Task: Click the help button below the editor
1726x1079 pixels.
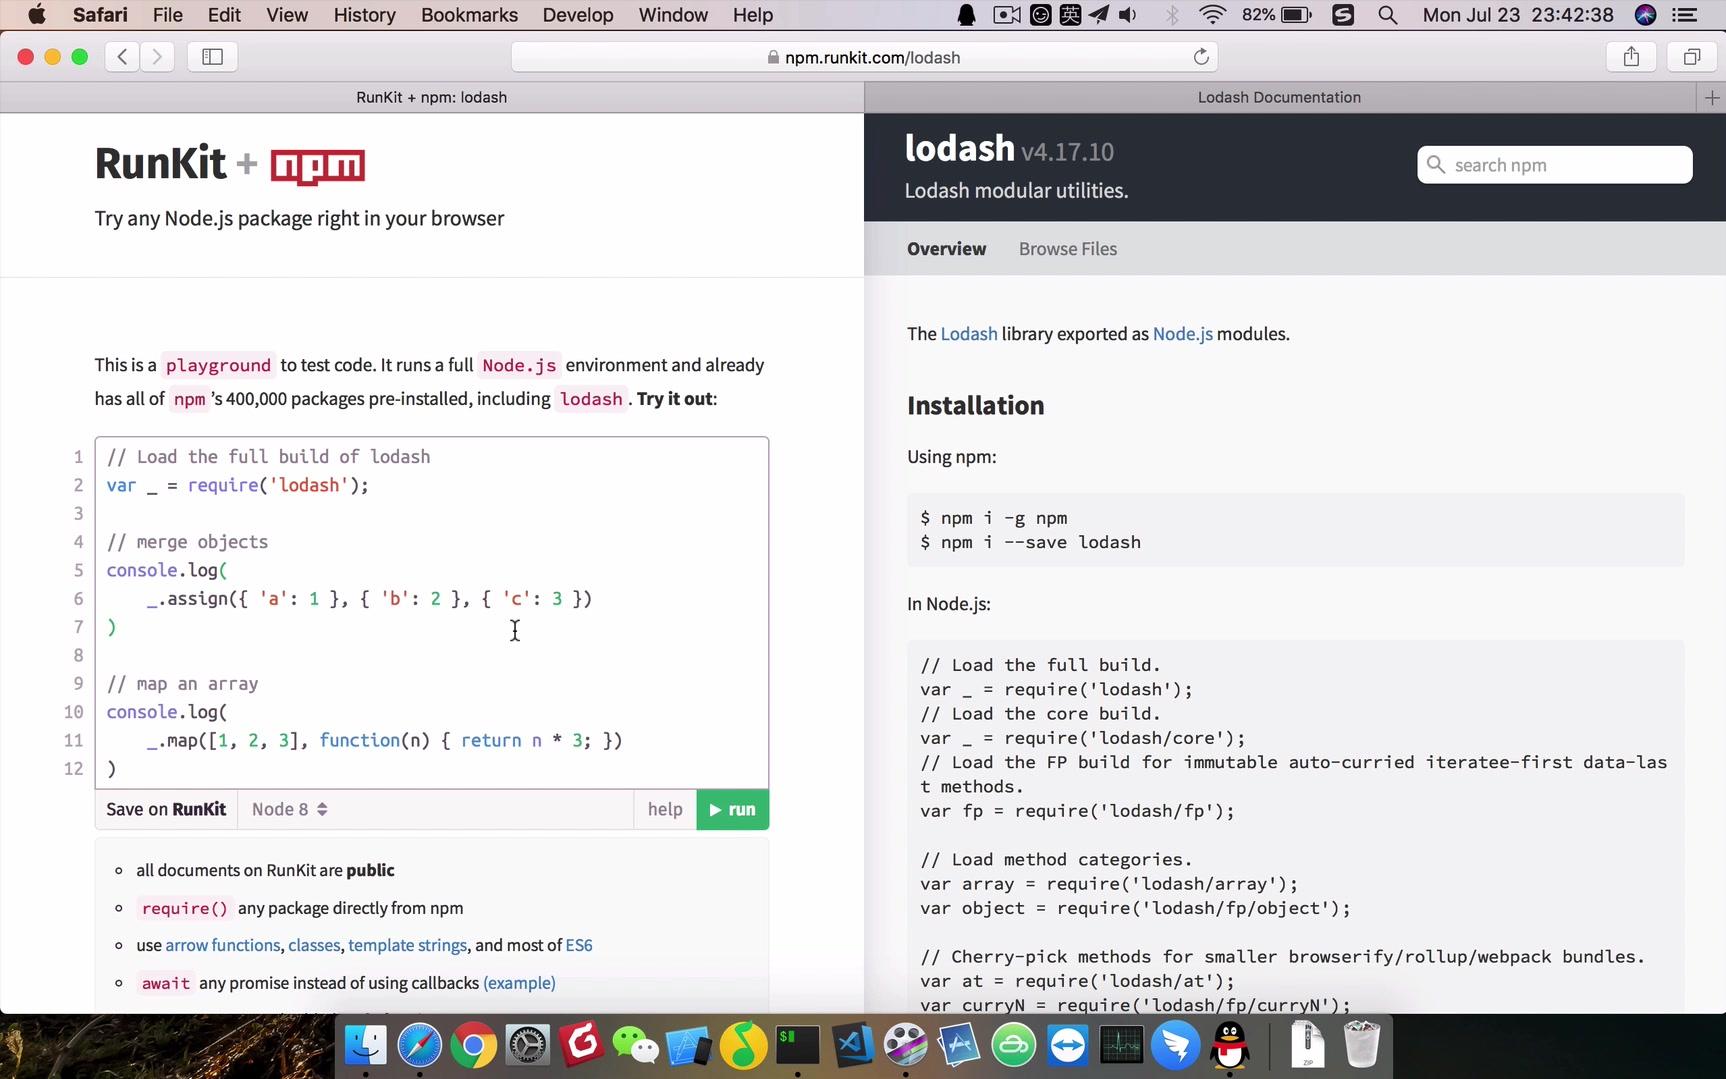Action: tap(665, 809)
